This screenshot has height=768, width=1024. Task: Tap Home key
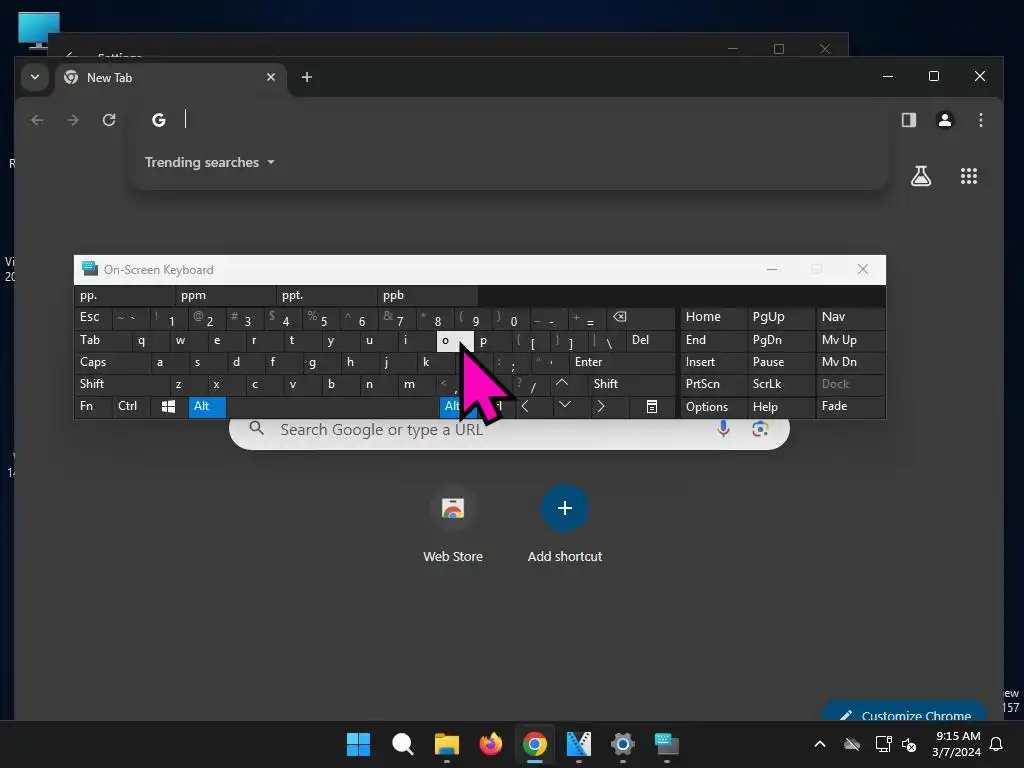(713, 317)
